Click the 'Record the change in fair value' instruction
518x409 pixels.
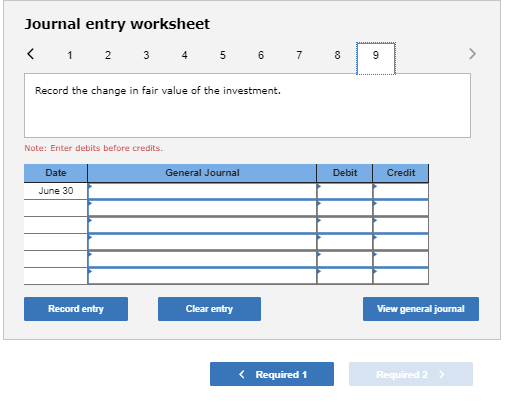[158, 91]
